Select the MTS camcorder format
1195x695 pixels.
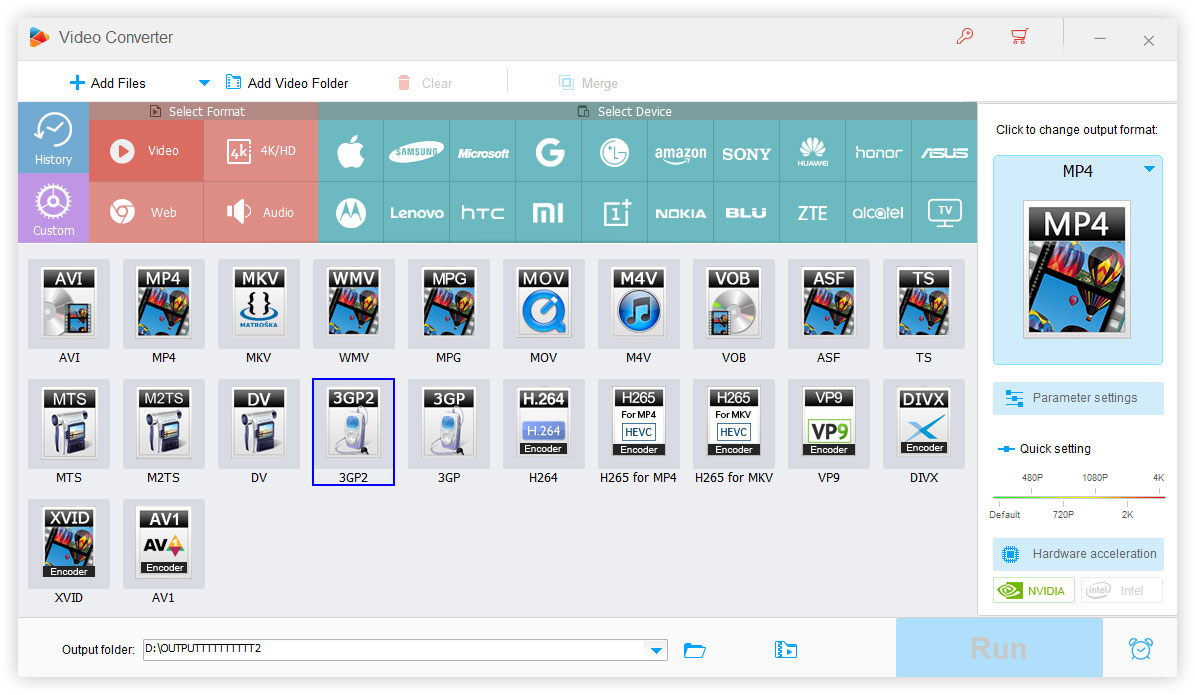click(69, 424)
